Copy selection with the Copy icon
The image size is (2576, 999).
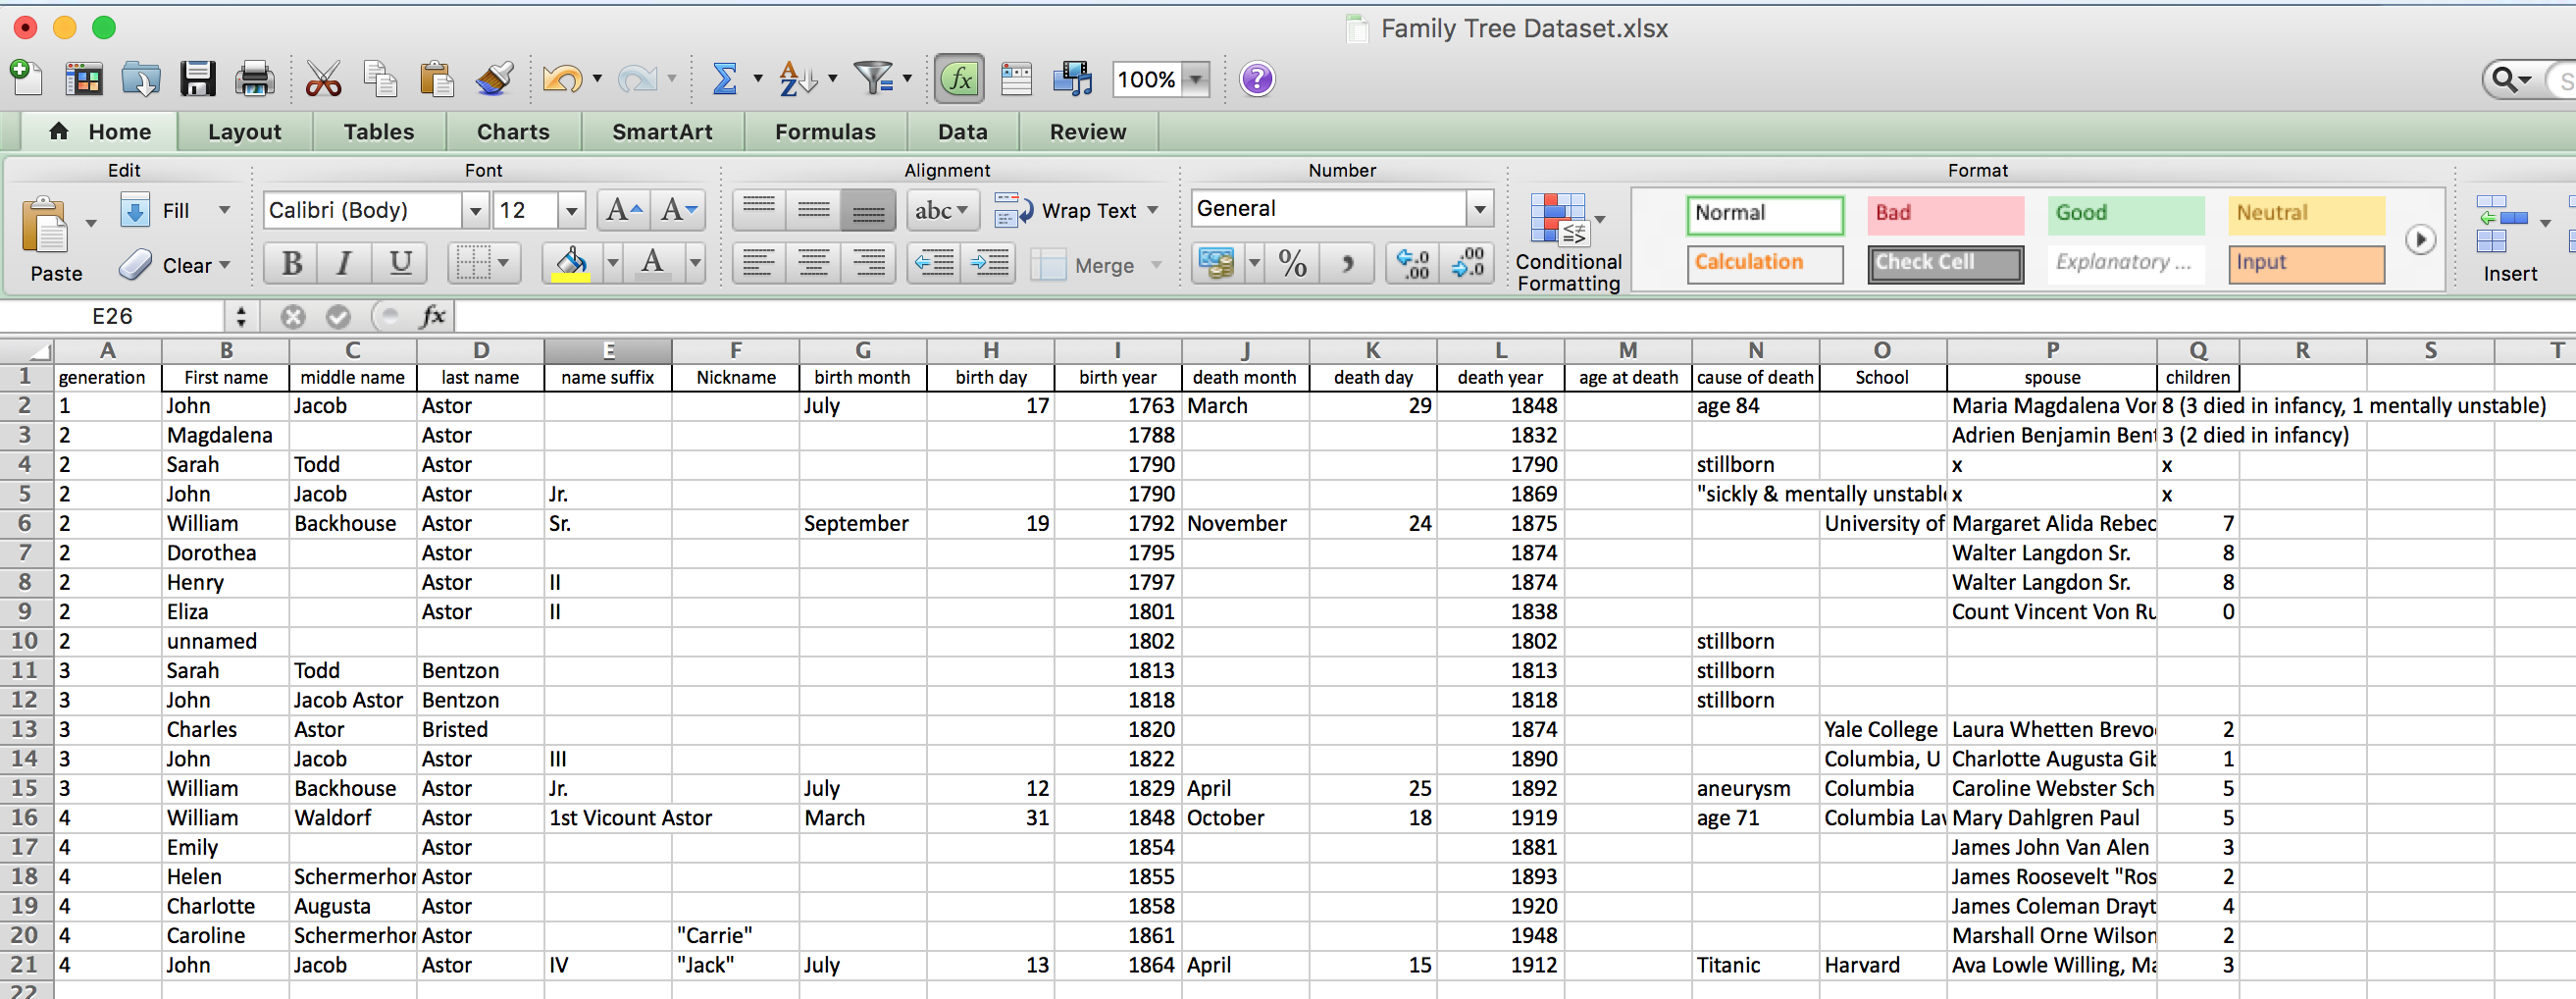380,78
